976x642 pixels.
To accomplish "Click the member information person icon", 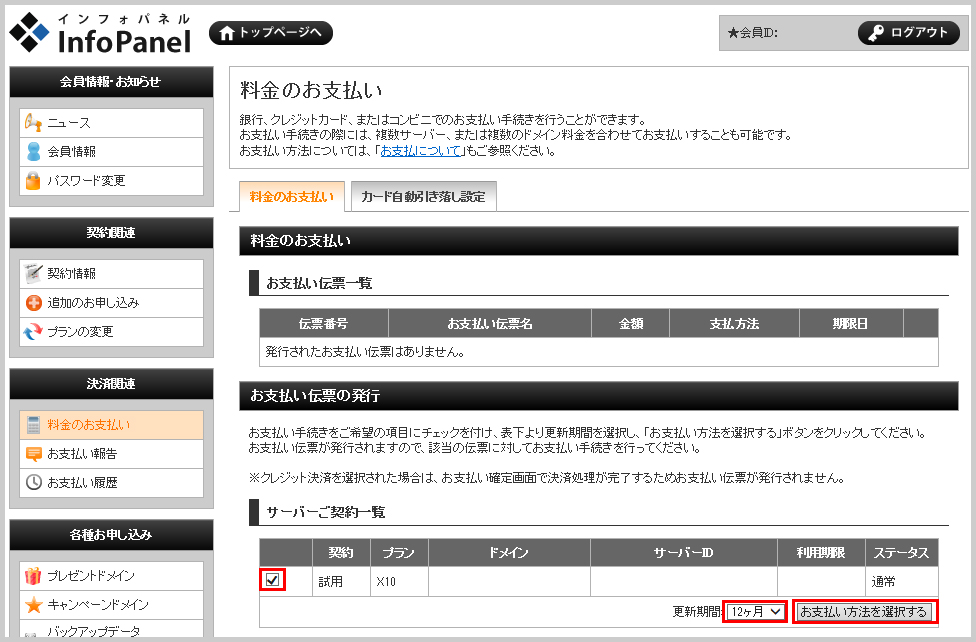I will pos(33,152).
